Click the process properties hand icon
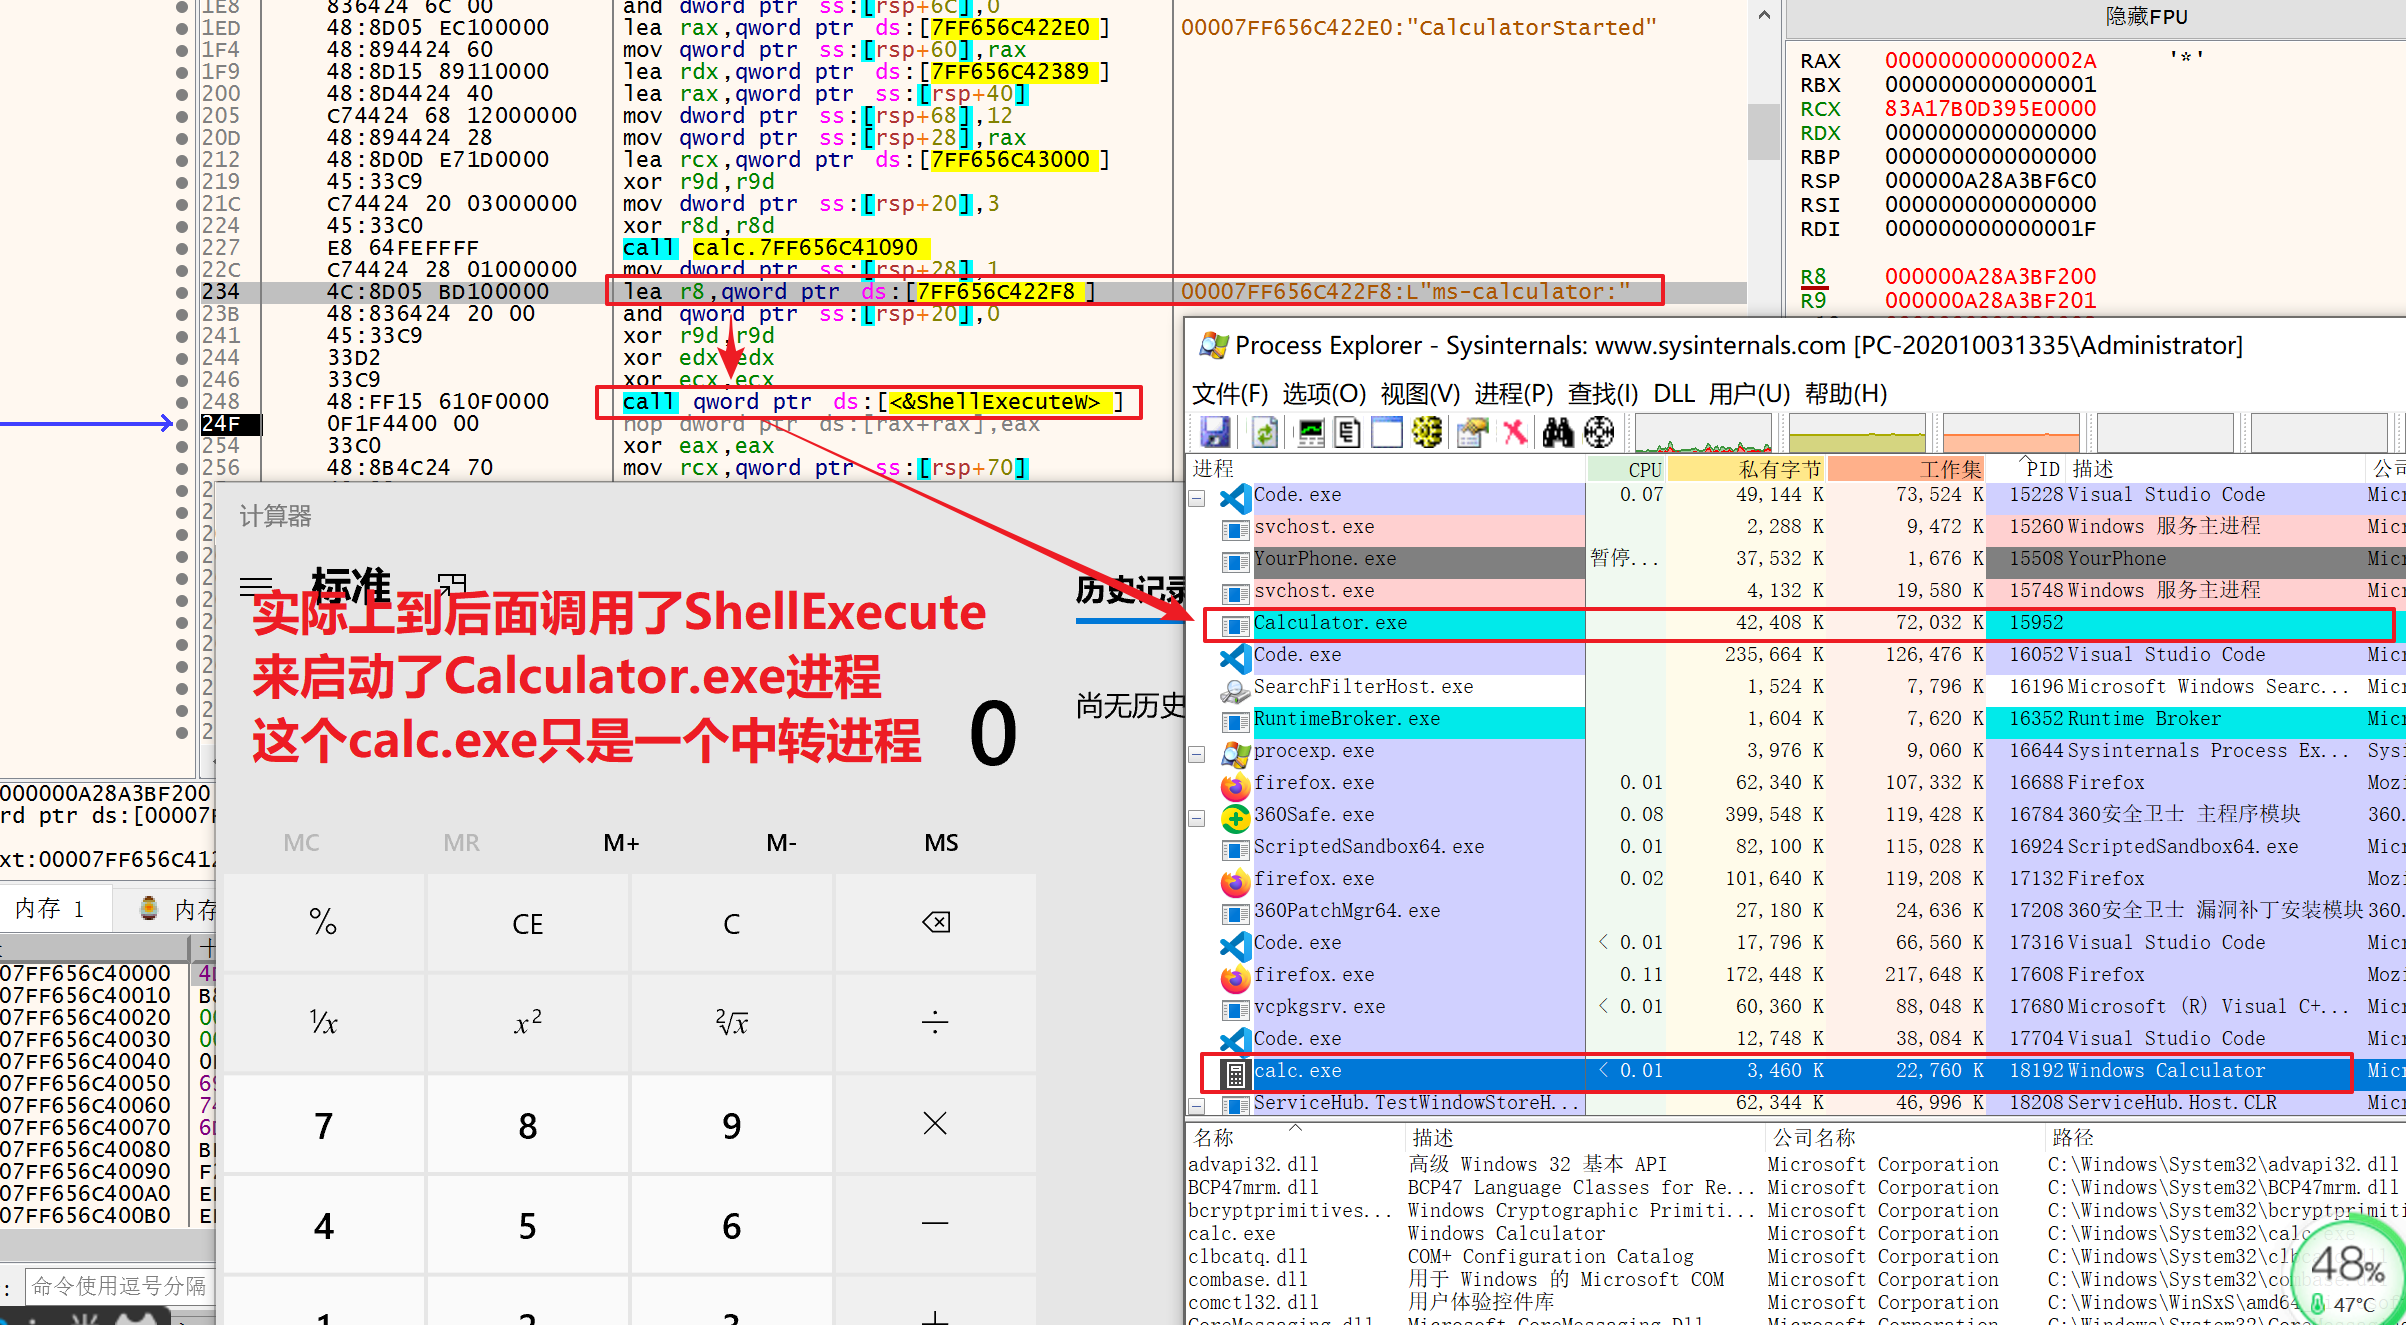The image size is (2406, 1325). [1471, 431]
